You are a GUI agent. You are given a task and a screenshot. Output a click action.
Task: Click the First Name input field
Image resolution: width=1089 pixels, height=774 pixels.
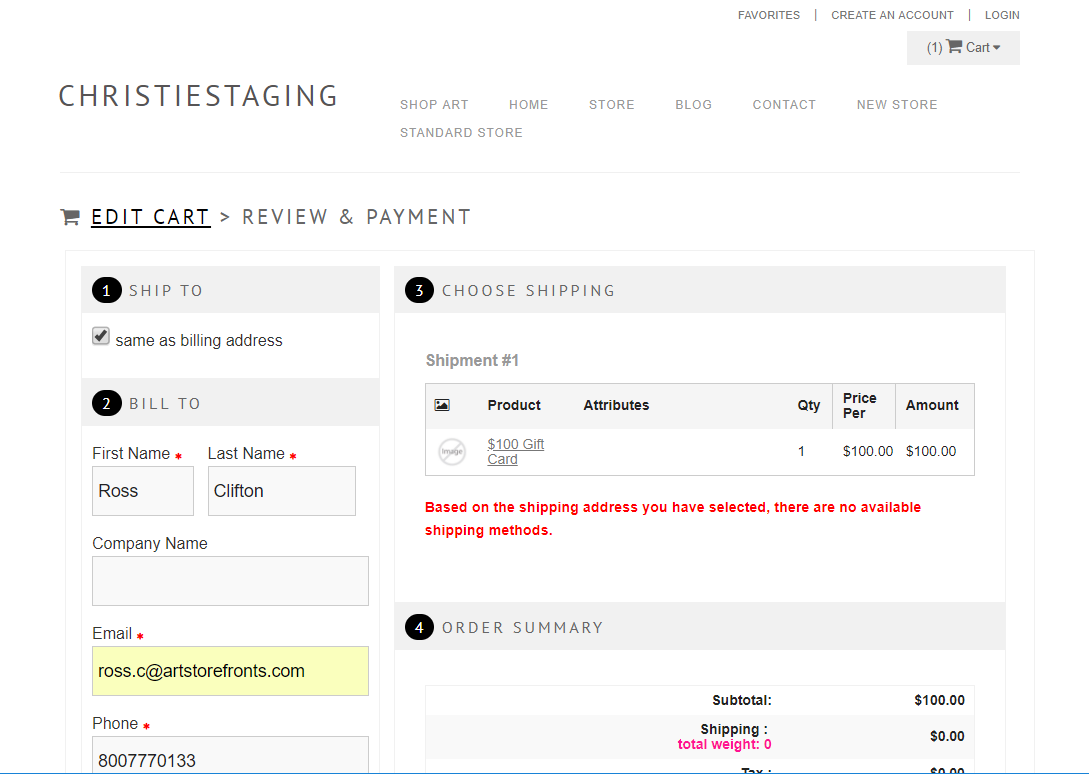pyautogui.click(x=143, y=491)
